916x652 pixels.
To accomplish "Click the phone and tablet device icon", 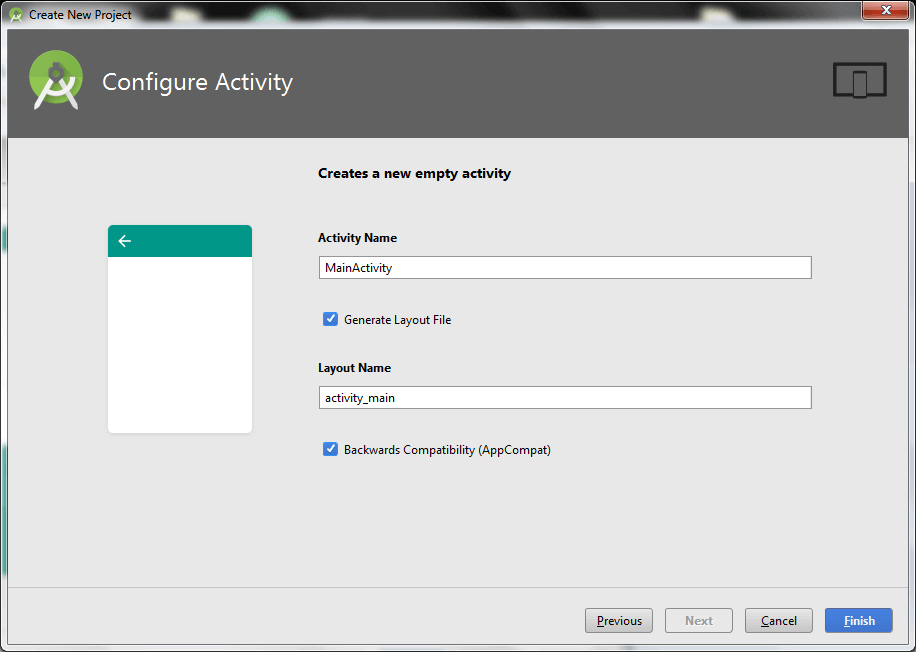I will (859, 81).
